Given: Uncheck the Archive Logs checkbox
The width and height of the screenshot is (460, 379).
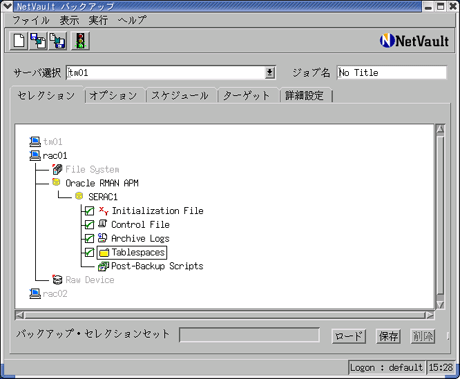Looking at the screenshot, I should click(x=89, y=239).
